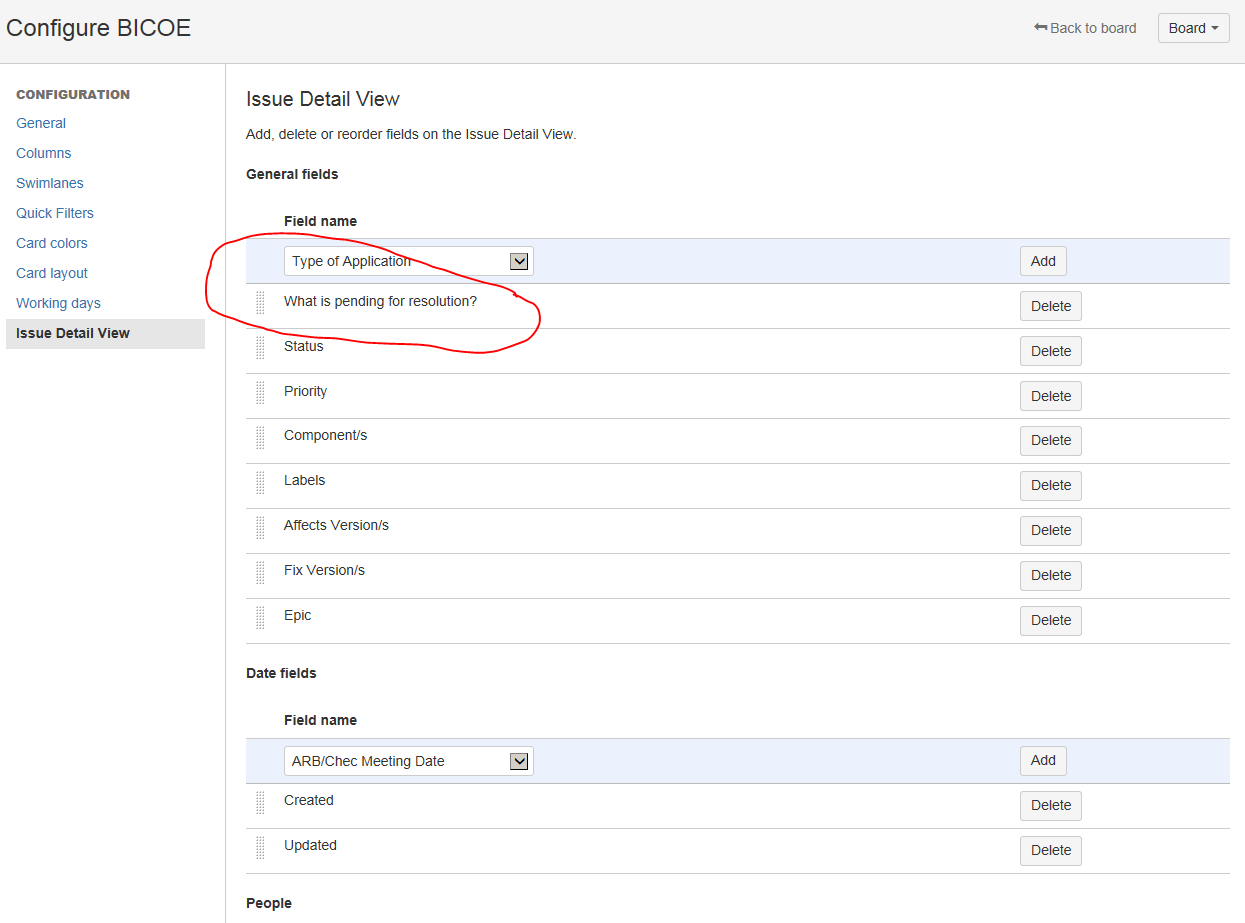Click the drag handle for Labels

[260, 483]
